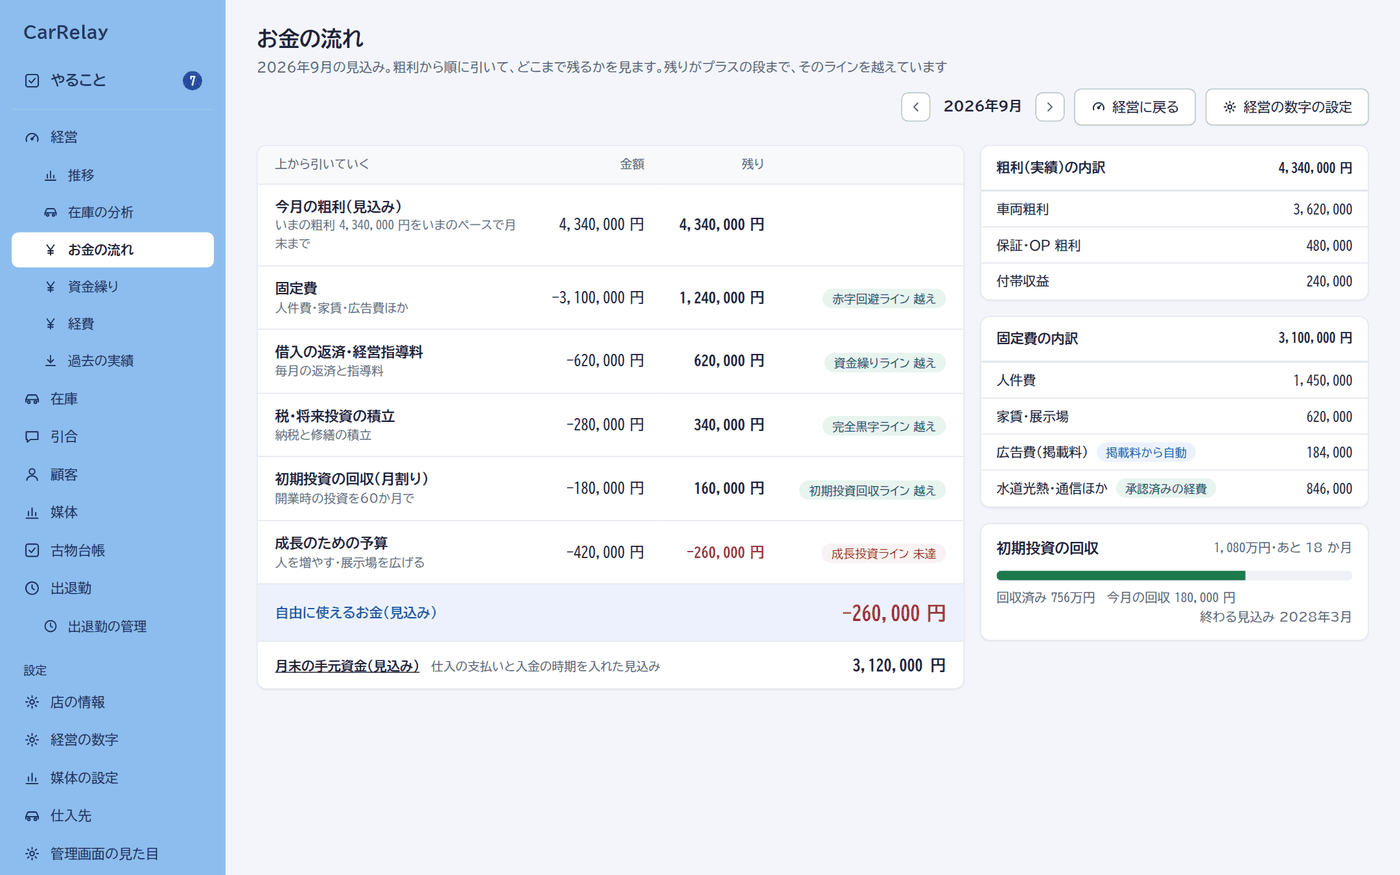This screenshot has height=875, width=1400.
Task: Click the person icon beside 顧客
Action: (32, 475)
